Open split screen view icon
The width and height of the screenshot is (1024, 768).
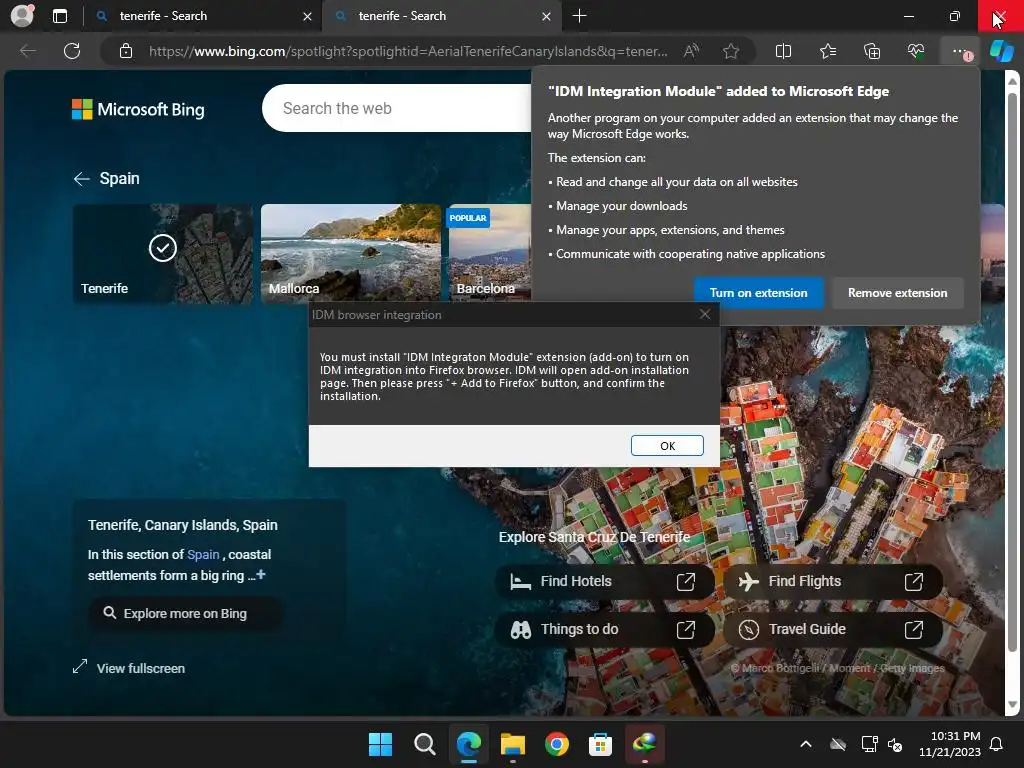click(783, 51)
